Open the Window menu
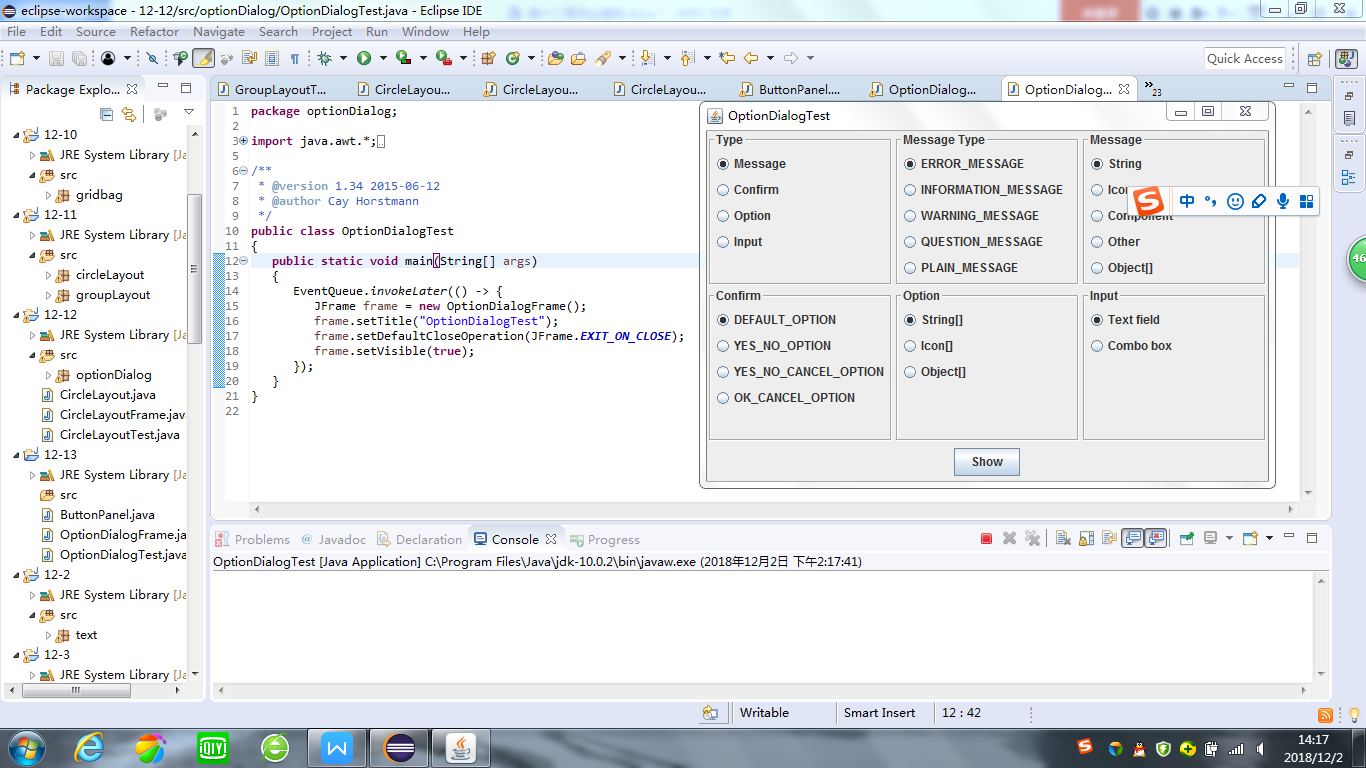The height and width of the screenshot is (768, 1366). click(x=425, y=32)
